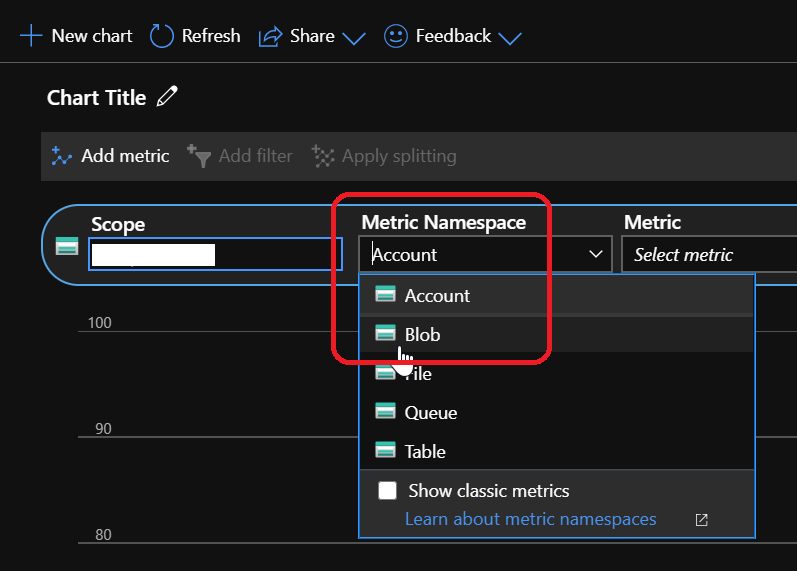Click the storage icon next to Scope

tap(67, 246)
